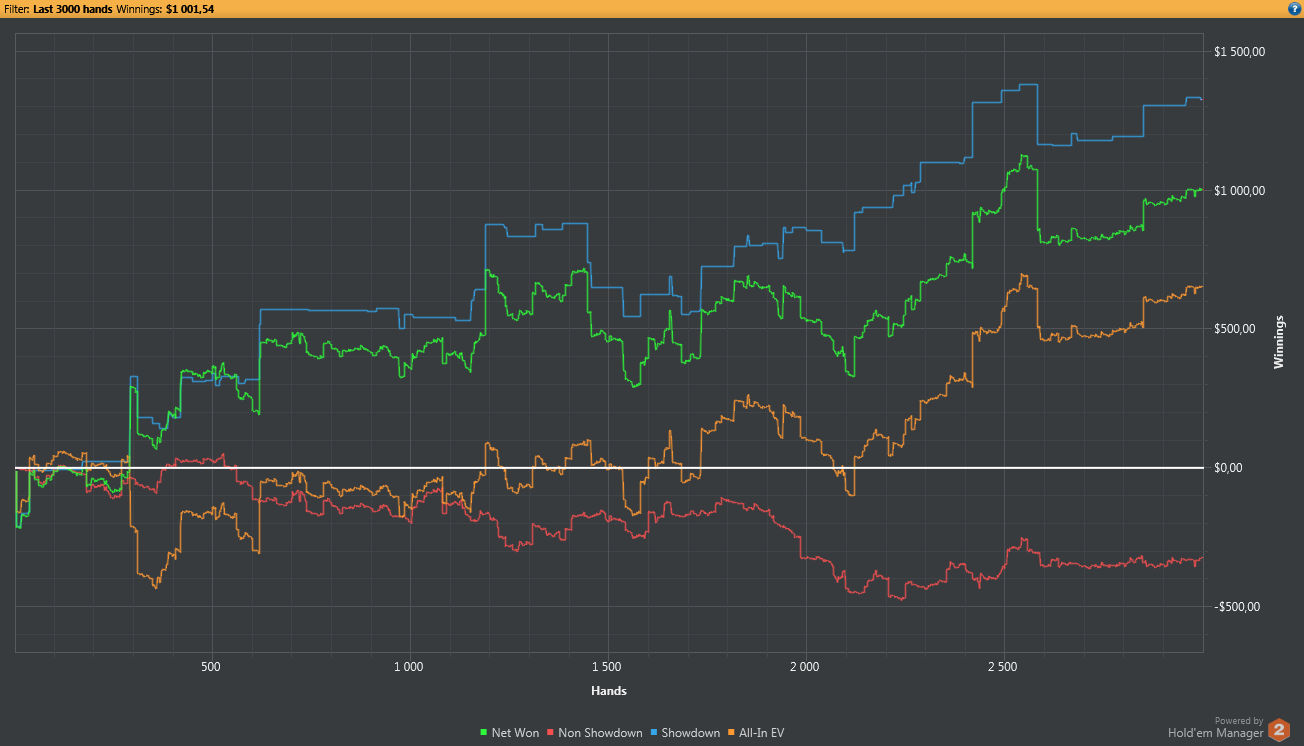This screenshot has height=746, width=1304.
Task: Toggle the Non Showdown series label
Action: click(600, 733)
